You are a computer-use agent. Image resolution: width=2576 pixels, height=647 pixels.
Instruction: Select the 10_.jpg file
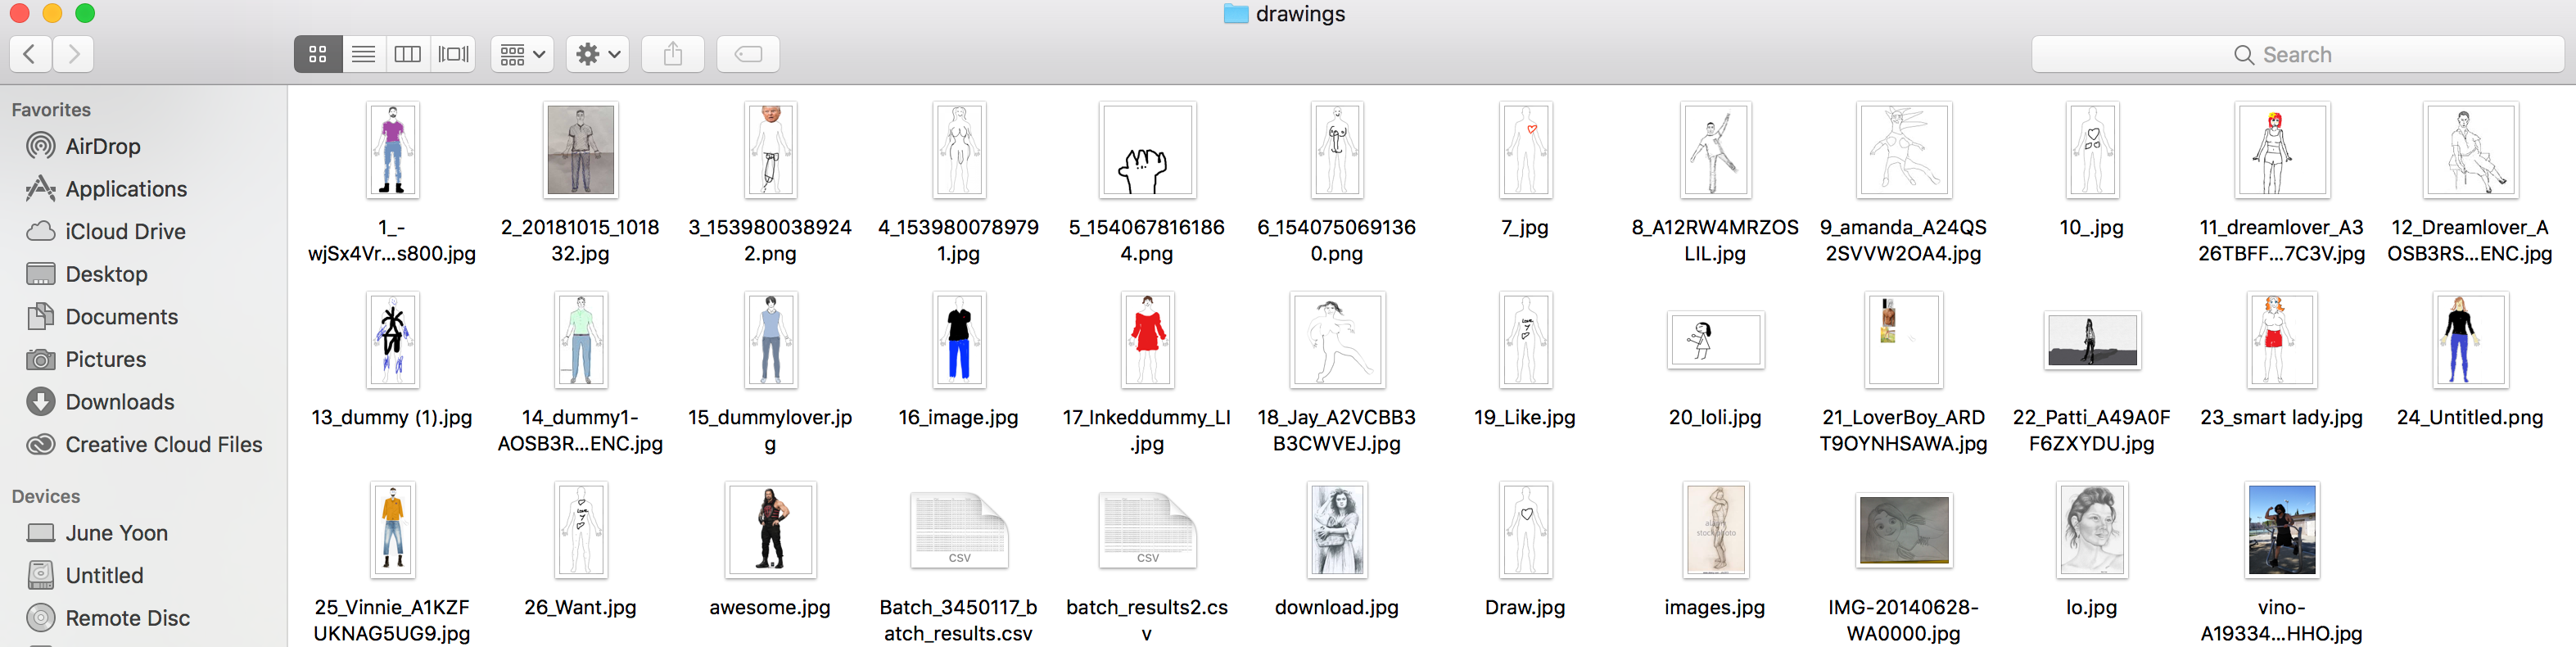[2092, 150]
